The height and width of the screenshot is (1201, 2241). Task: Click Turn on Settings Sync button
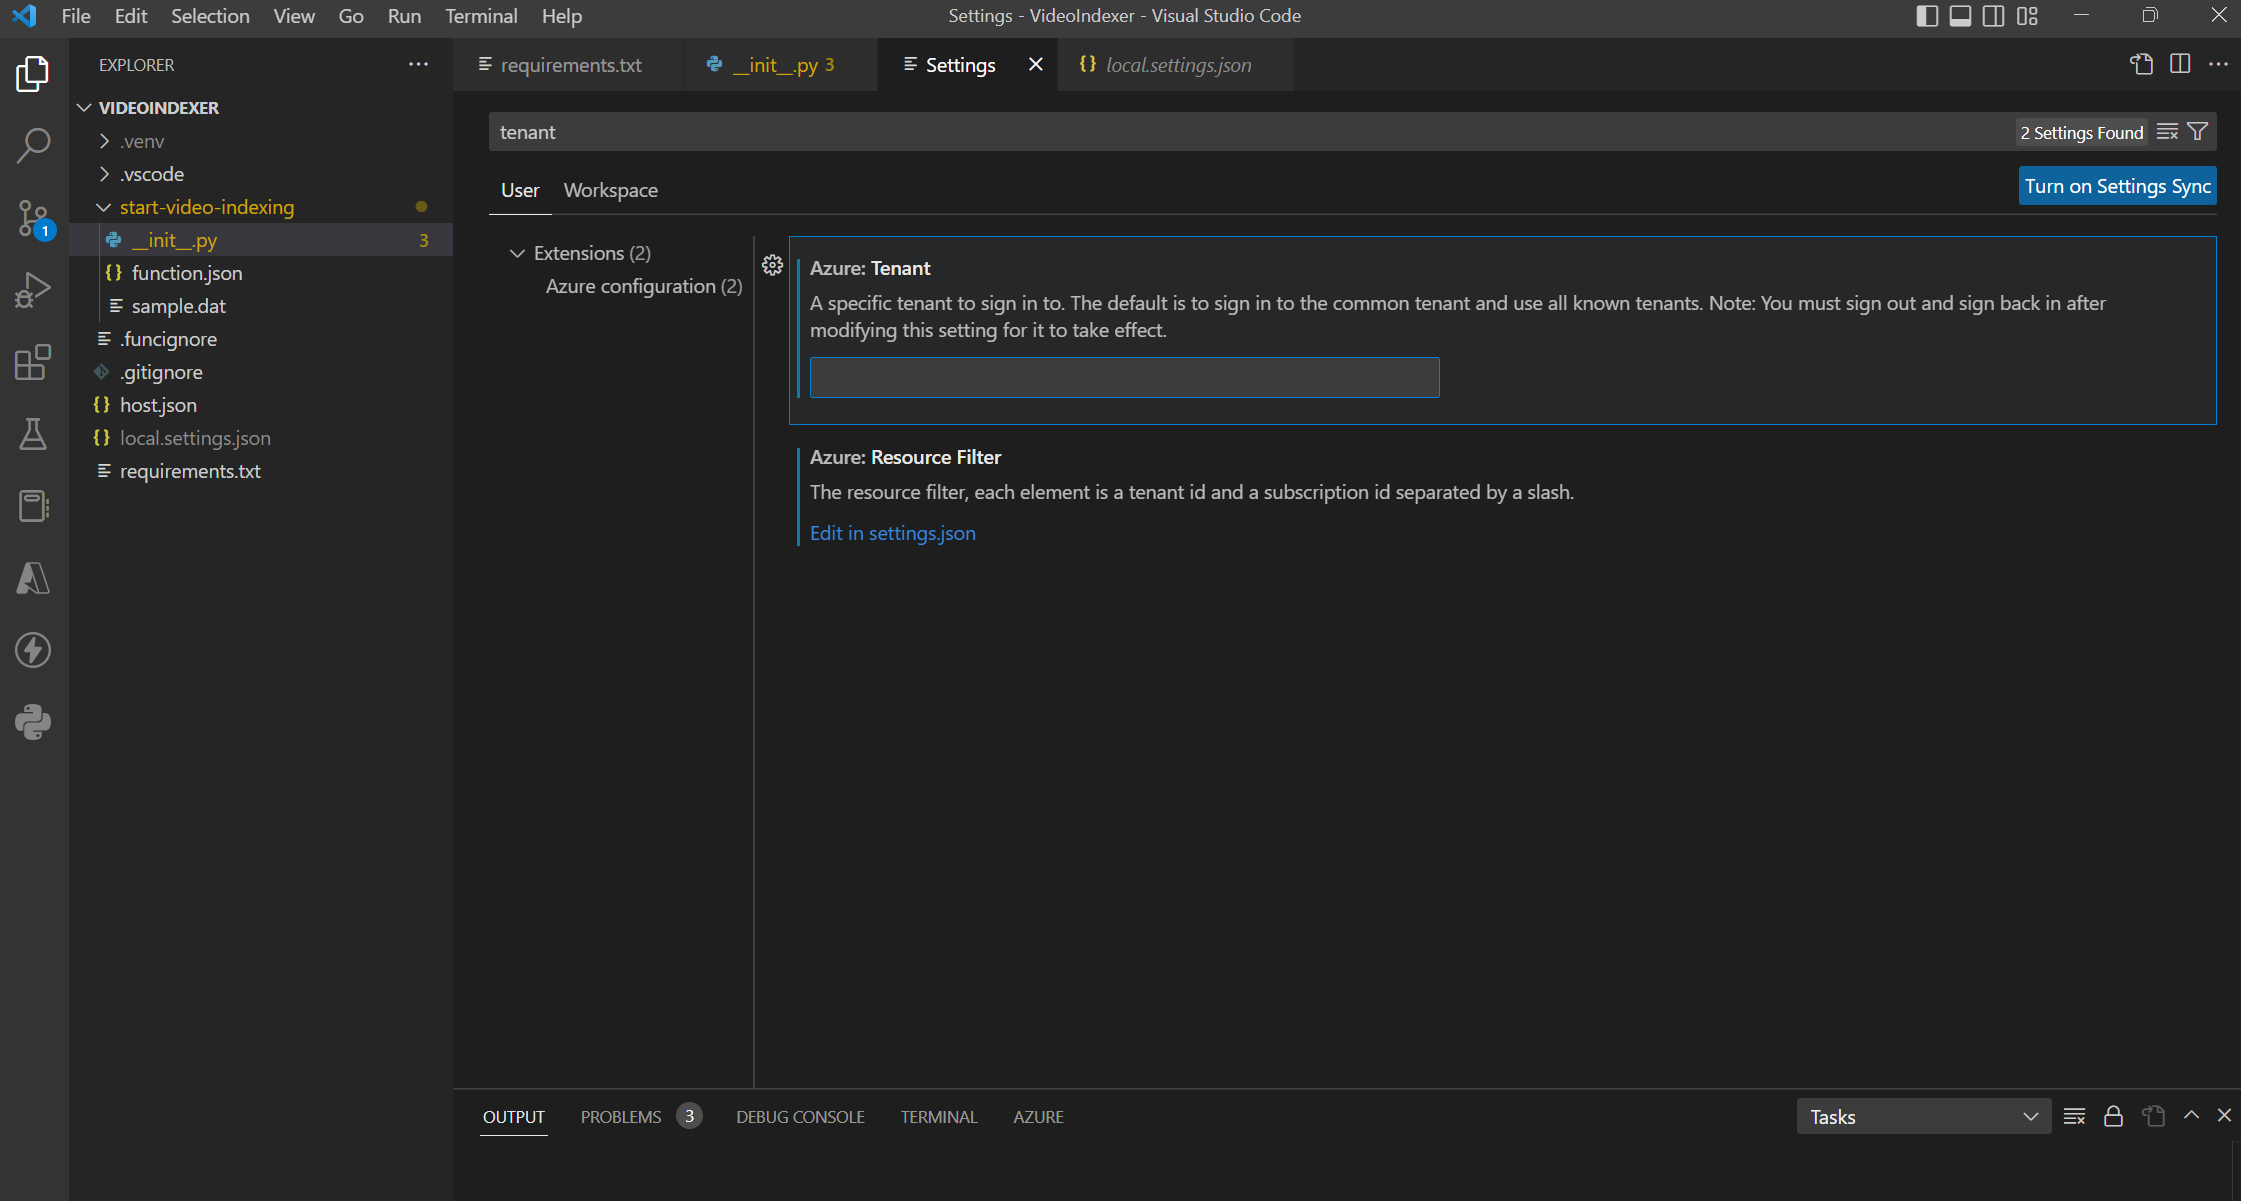click(x=2117, y=186)
